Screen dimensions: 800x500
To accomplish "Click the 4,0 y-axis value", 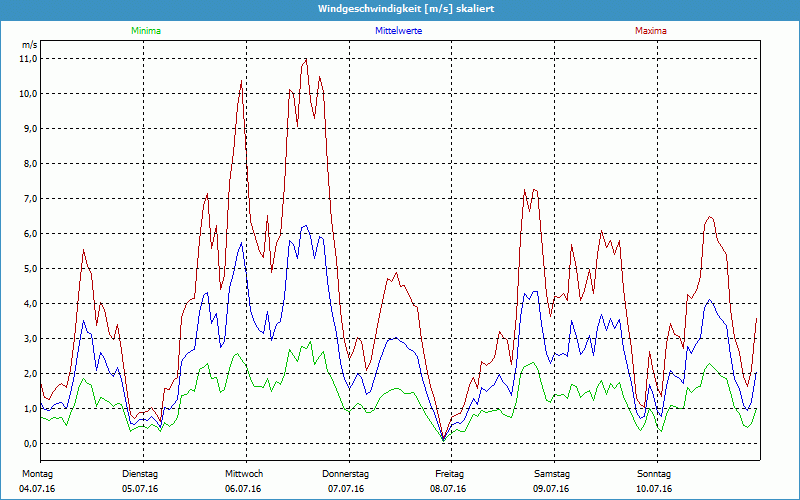I will (x=31, y=304).
